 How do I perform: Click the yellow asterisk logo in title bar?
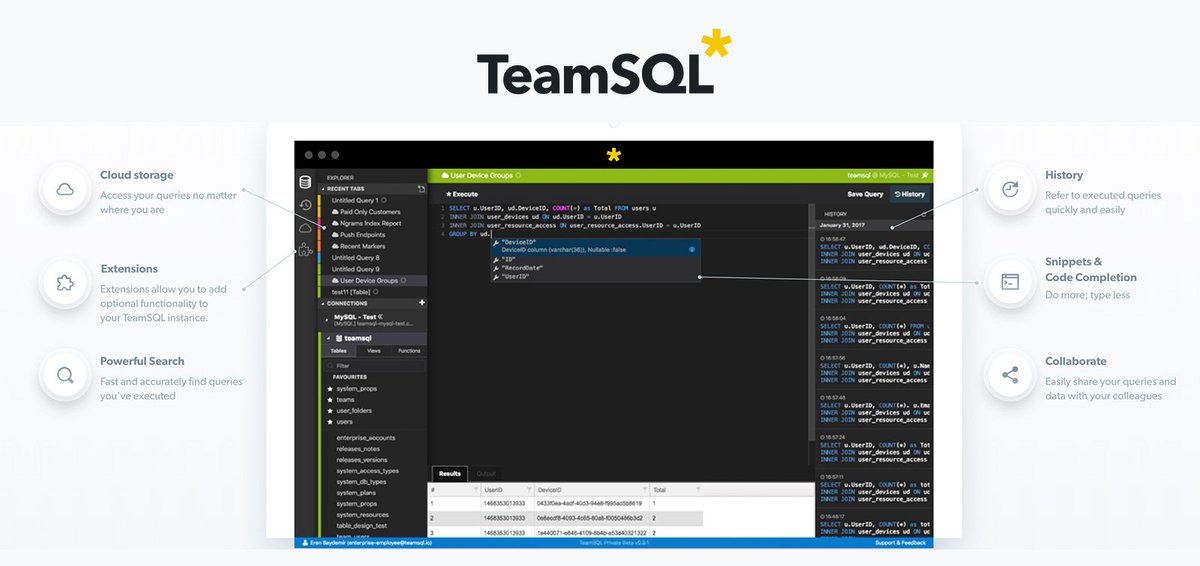(x=614, y=155)
